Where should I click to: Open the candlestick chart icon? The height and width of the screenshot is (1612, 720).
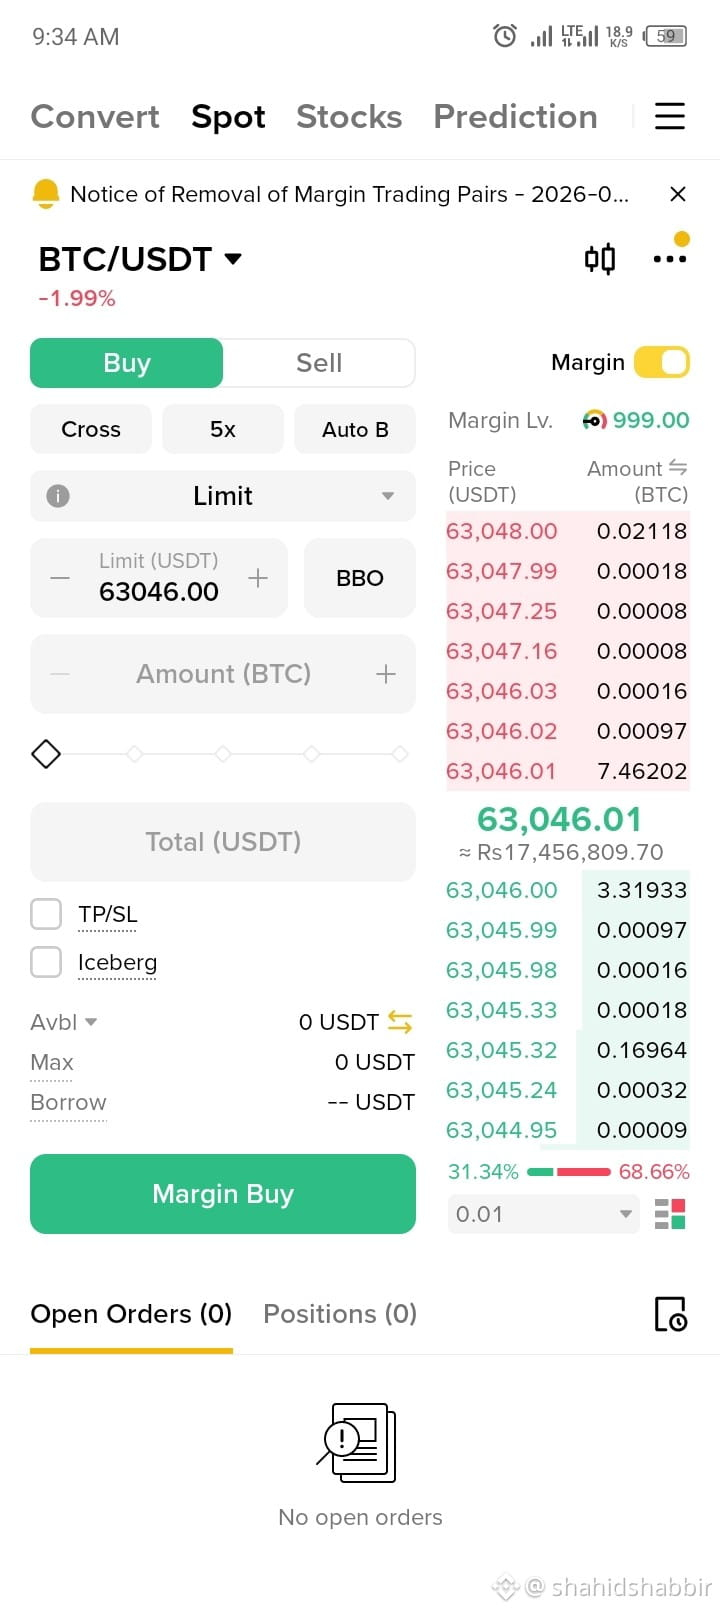click(x=600, y=259)
